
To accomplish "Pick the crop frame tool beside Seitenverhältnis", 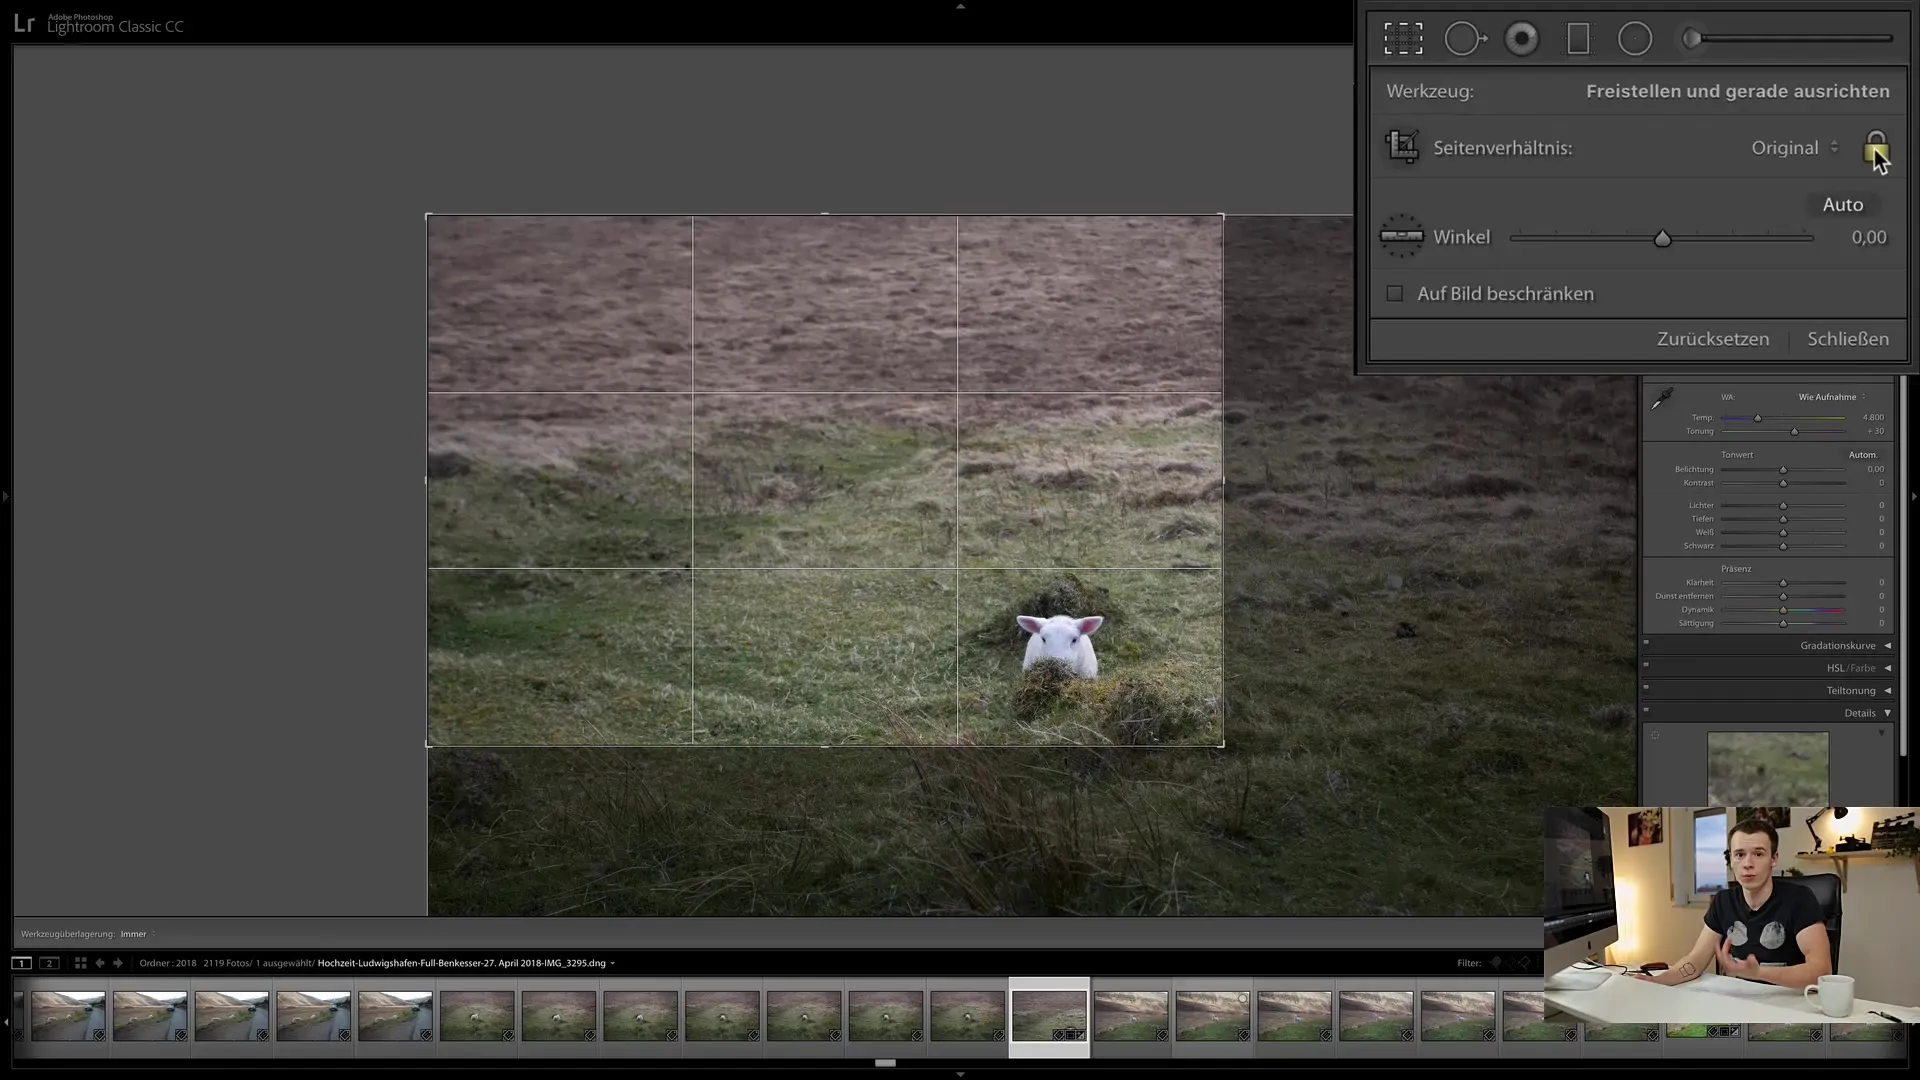I will pyautogui.click(x=1402, y=147).
